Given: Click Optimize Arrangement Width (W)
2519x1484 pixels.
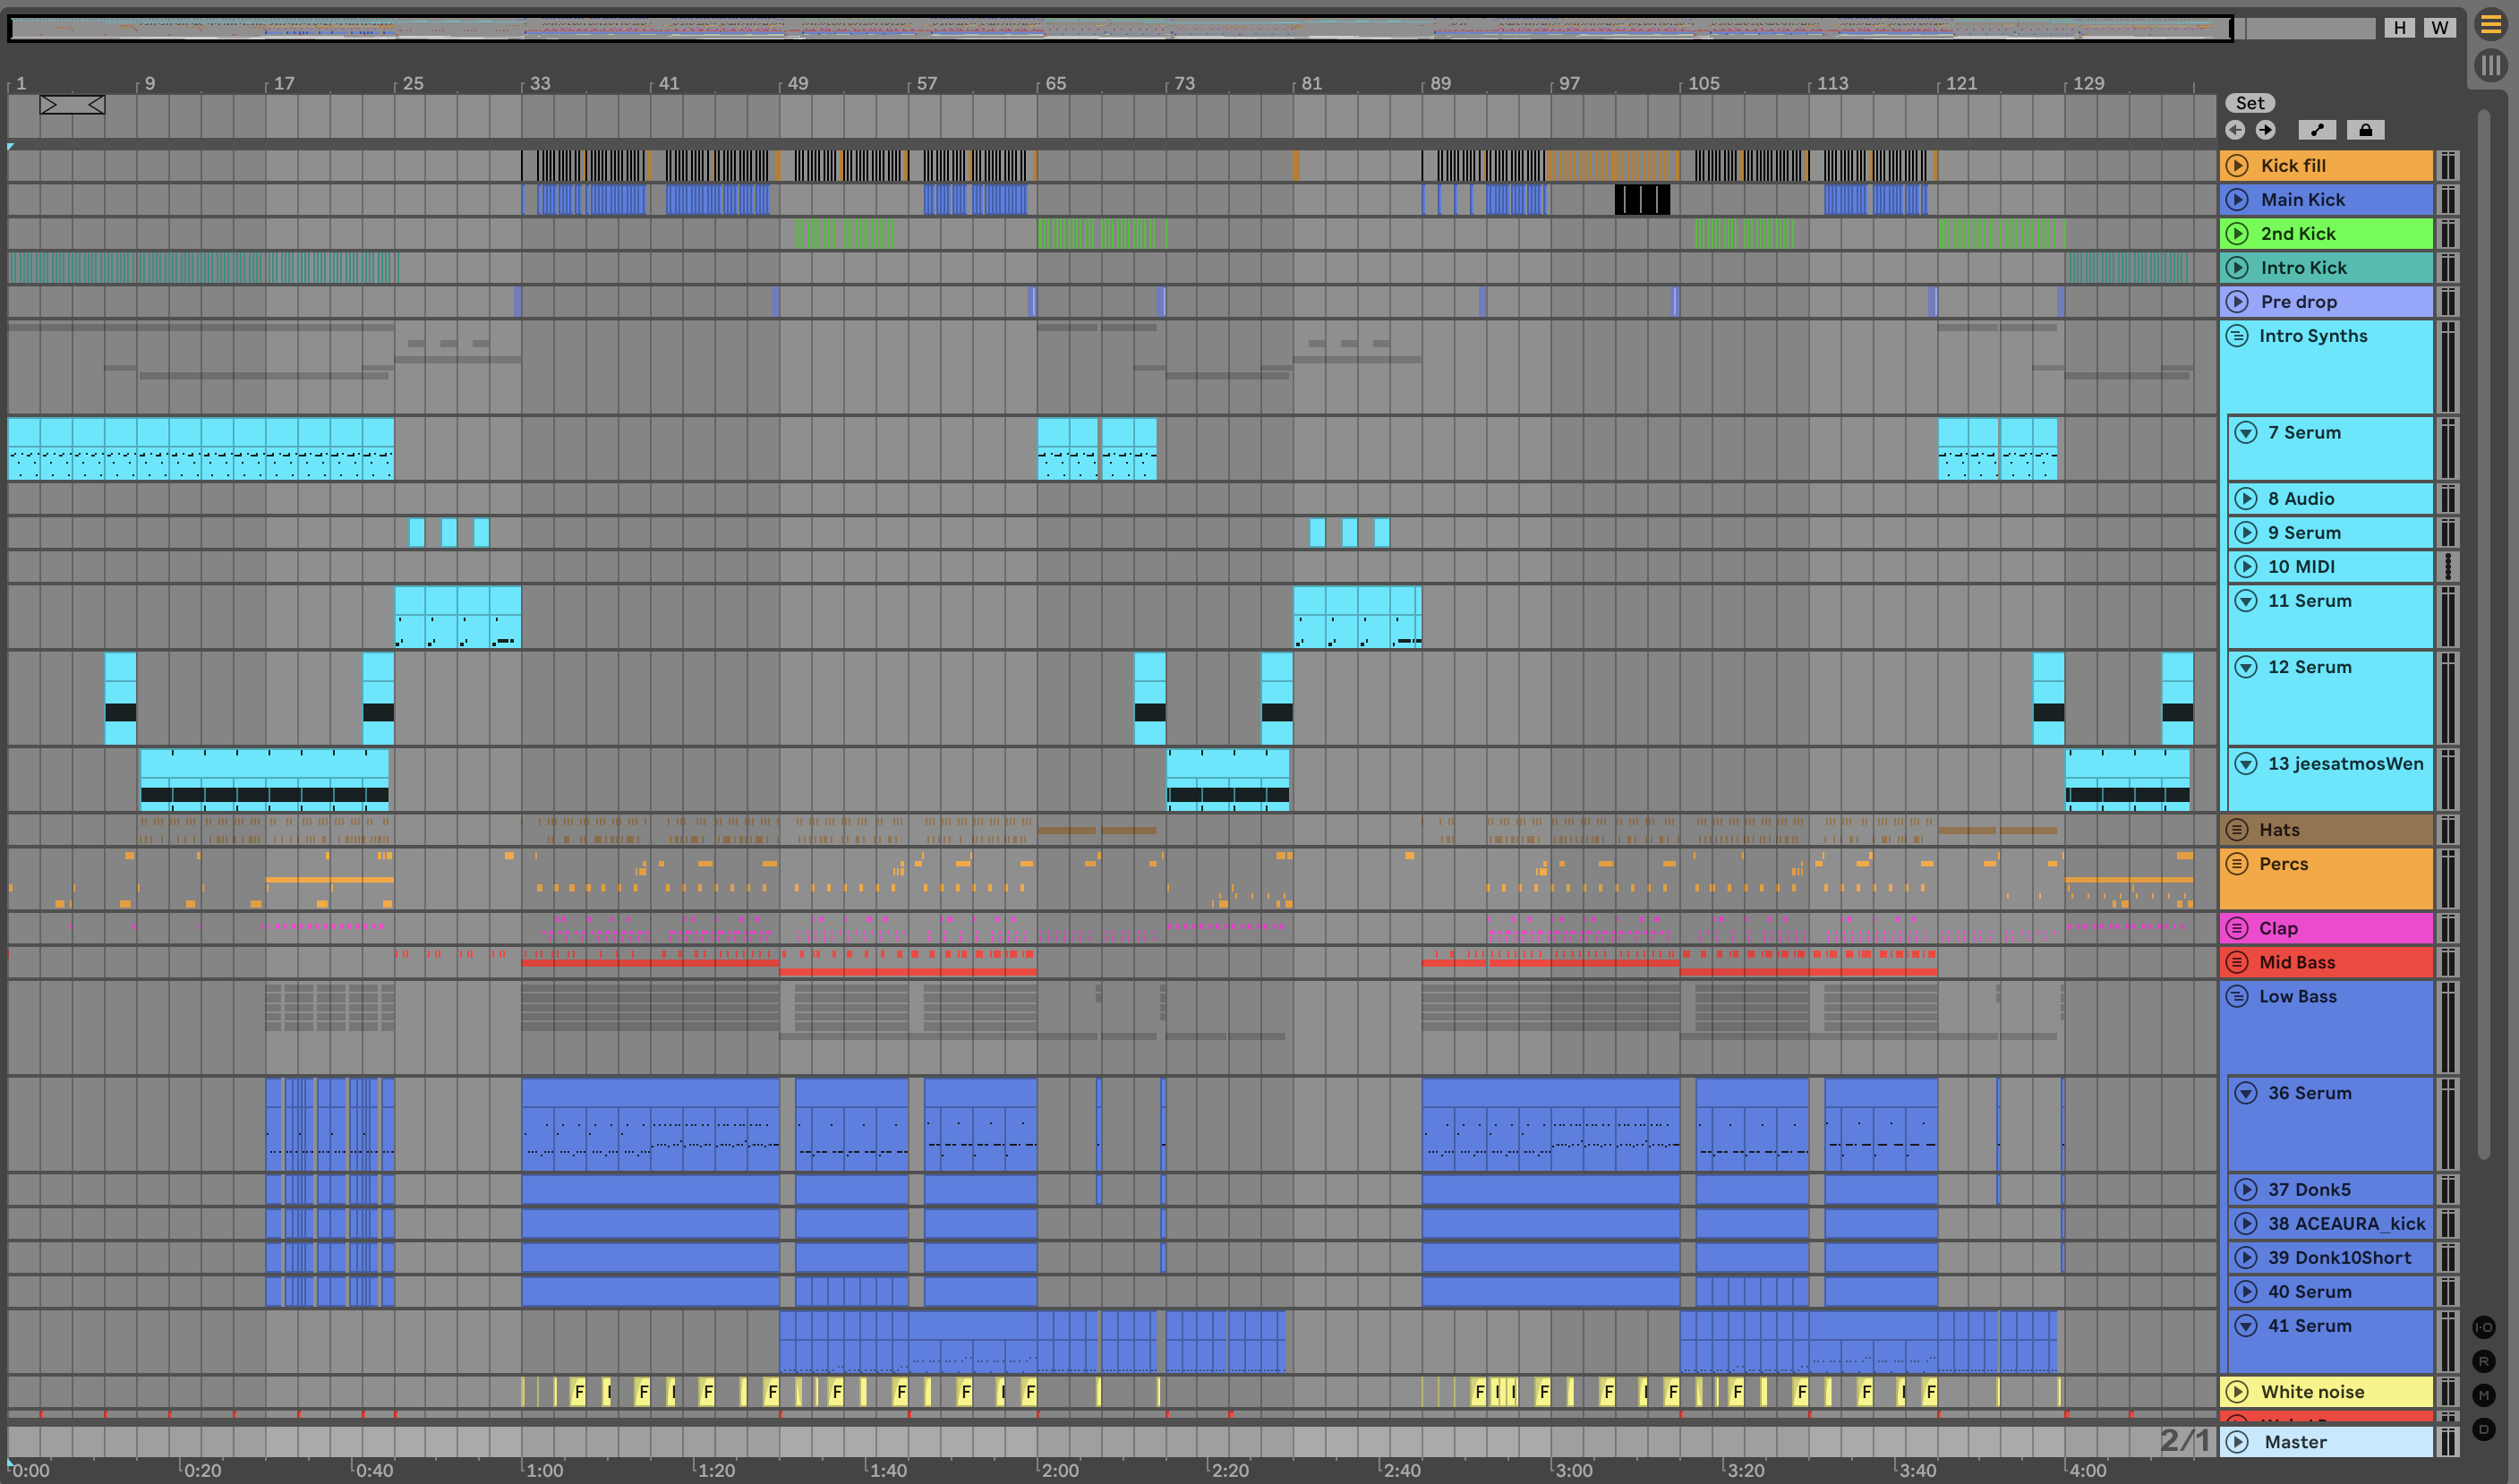Looking at the screenshot, I should click(2439, 28).
